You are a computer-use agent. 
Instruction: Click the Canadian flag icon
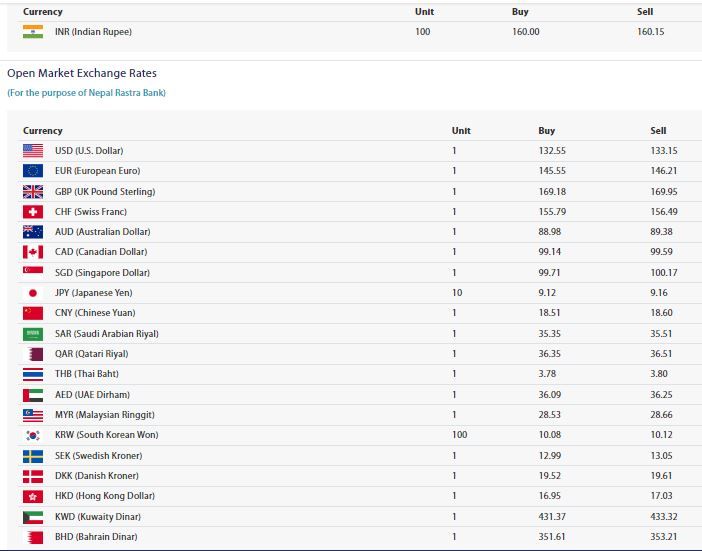33,252
